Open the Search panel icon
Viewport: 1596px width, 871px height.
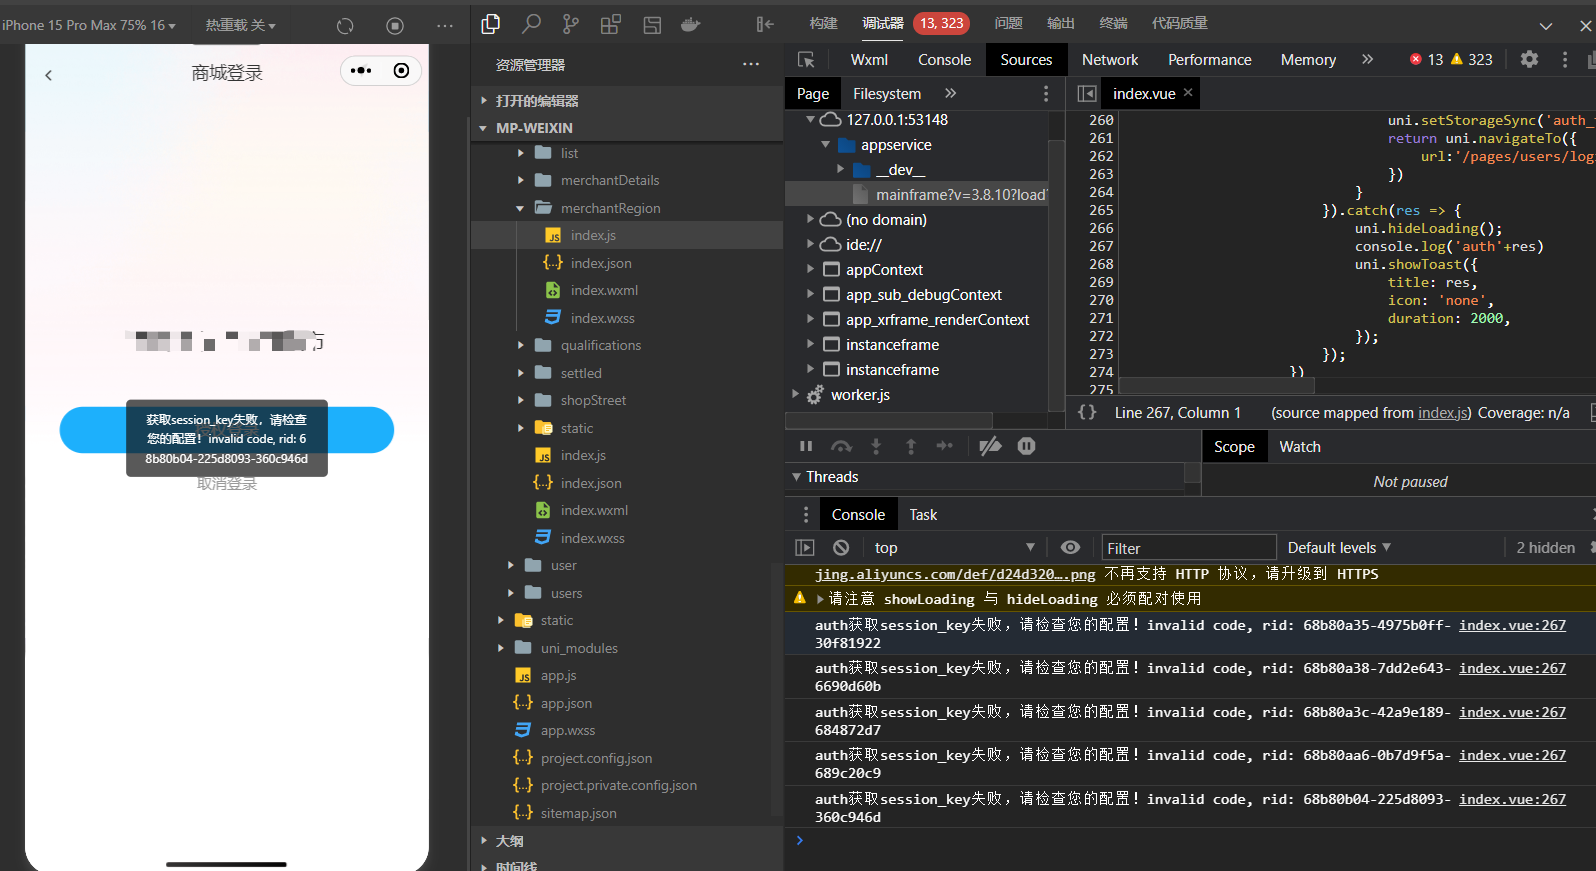point(532,24)
